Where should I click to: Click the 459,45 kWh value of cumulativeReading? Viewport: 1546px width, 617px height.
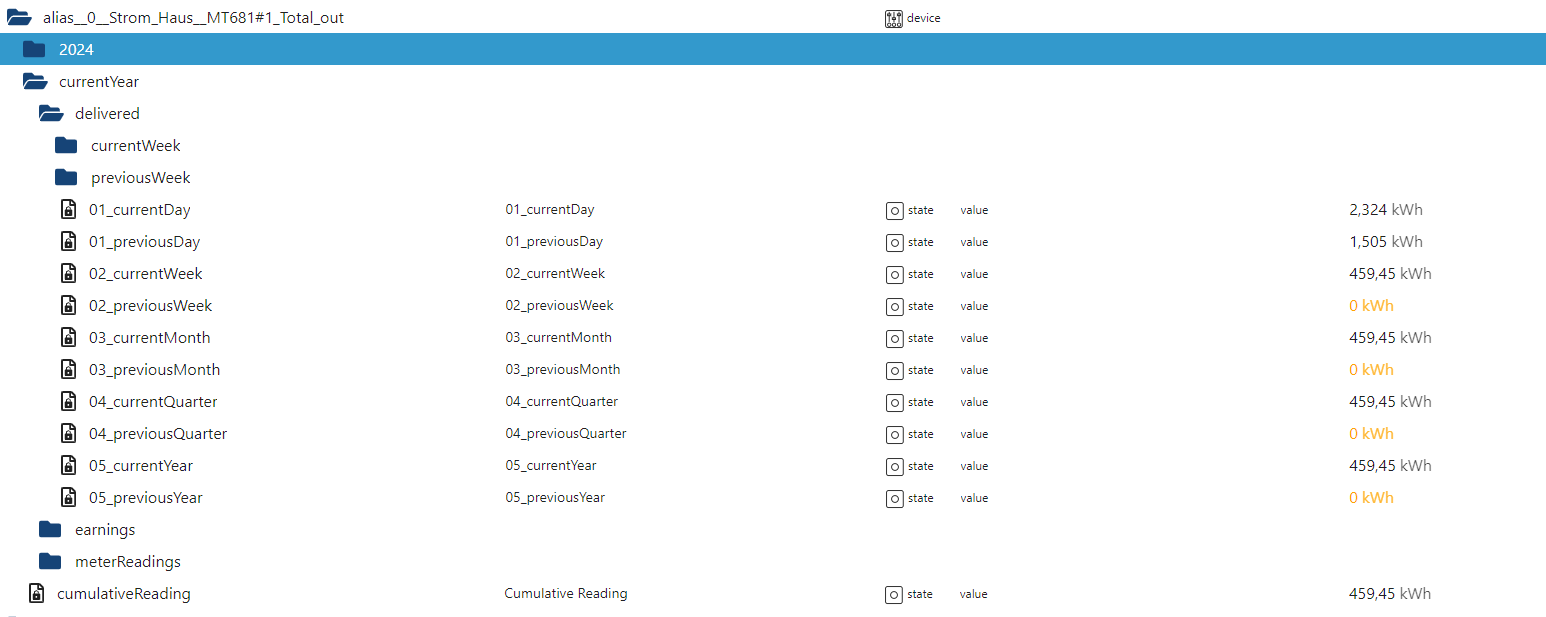coord(1390,594)
